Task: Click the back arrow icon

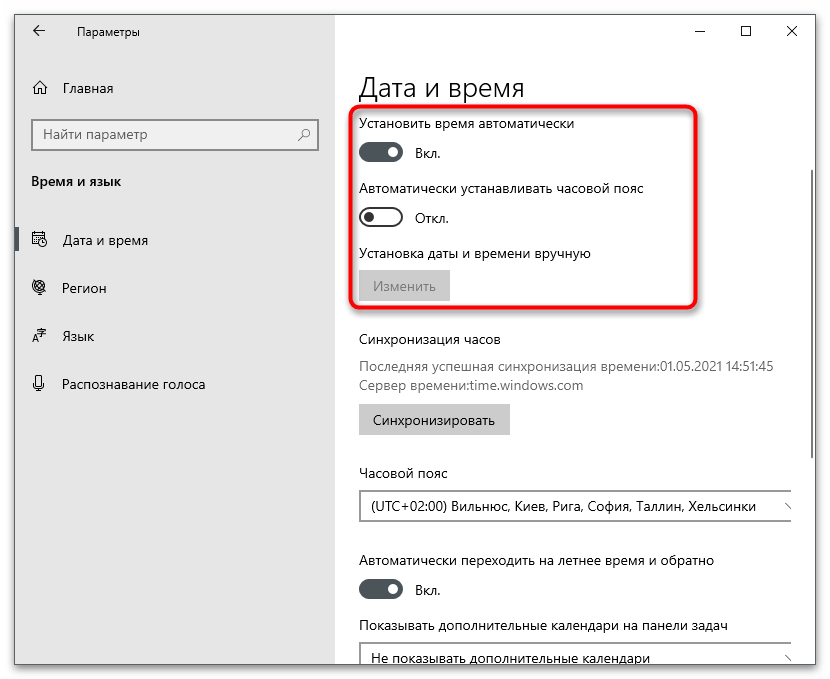Action: (x=39, y=32)
